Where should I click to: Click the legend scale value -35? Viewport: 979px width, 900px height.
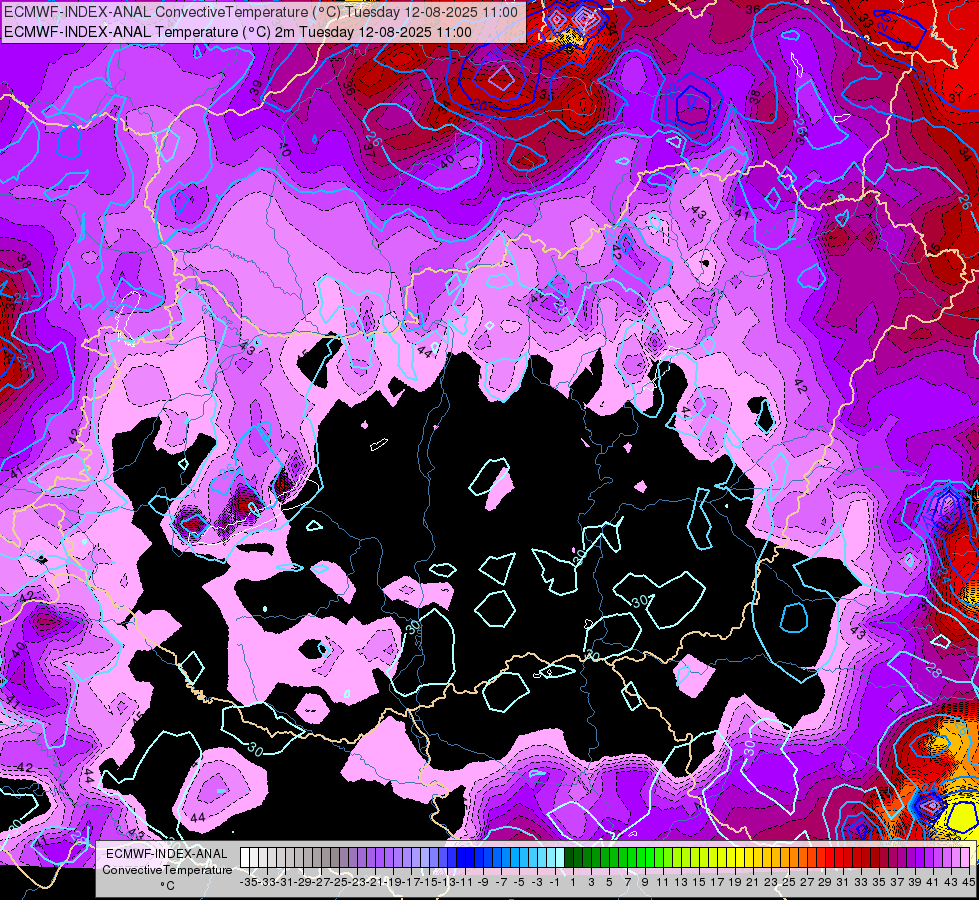248,882
